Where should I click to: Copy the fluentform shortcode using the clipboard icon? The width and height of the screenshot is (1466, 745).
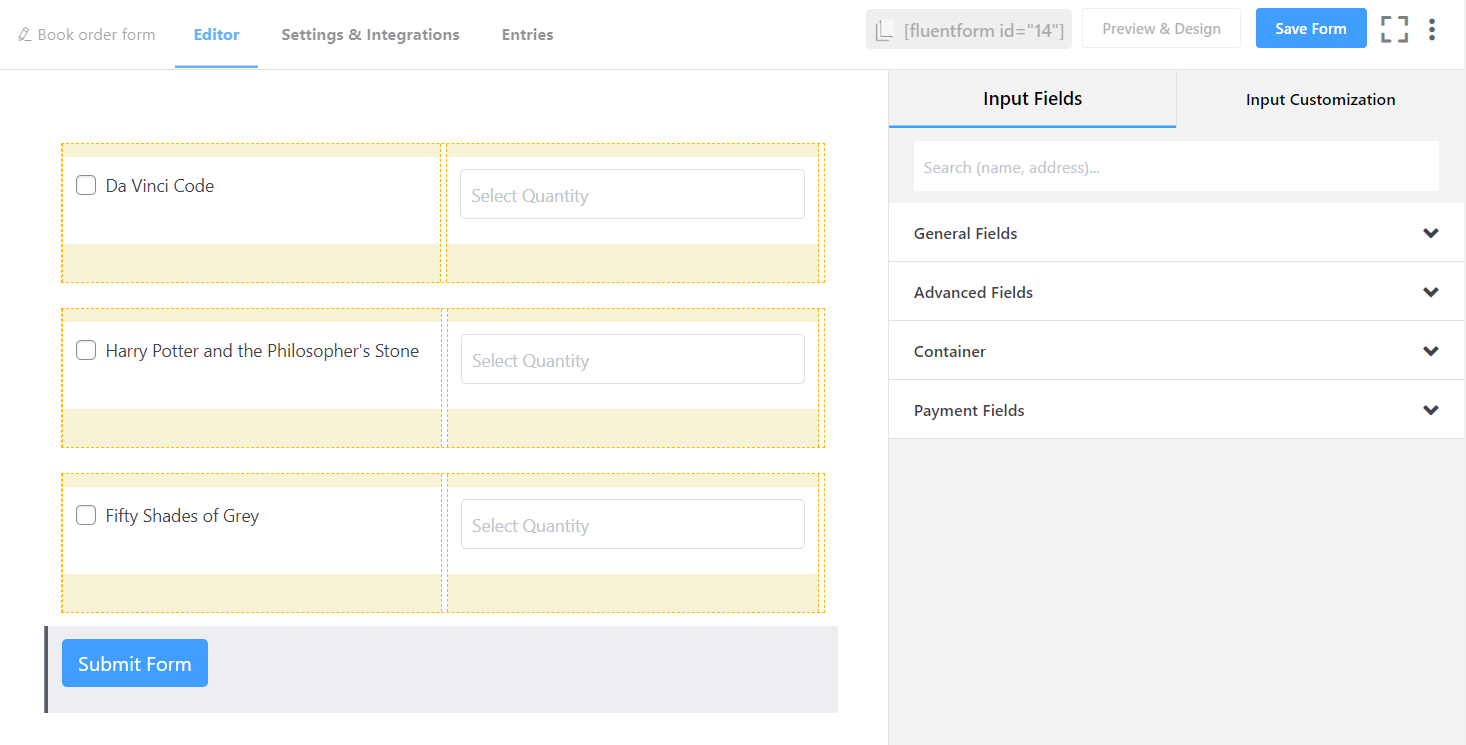(884, 29)
